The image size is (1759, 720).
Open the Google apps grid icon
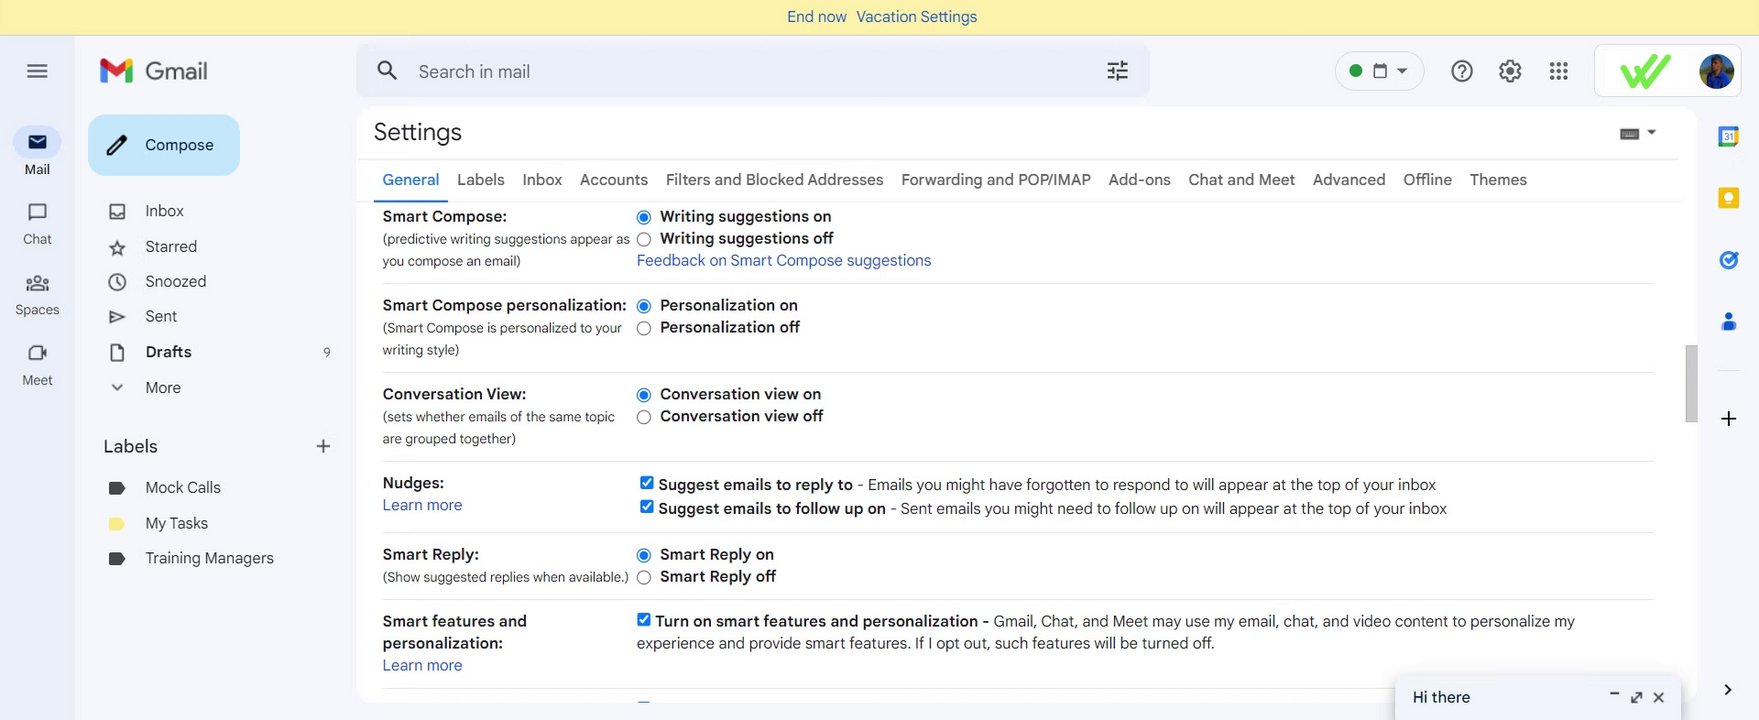[1558, 71]
